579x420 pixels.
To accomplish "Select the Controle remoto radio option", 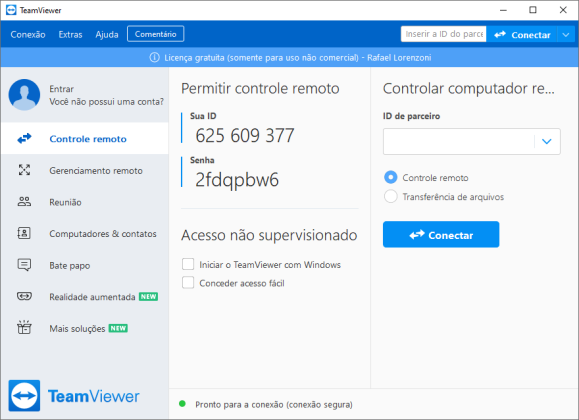I will point(391,177).
